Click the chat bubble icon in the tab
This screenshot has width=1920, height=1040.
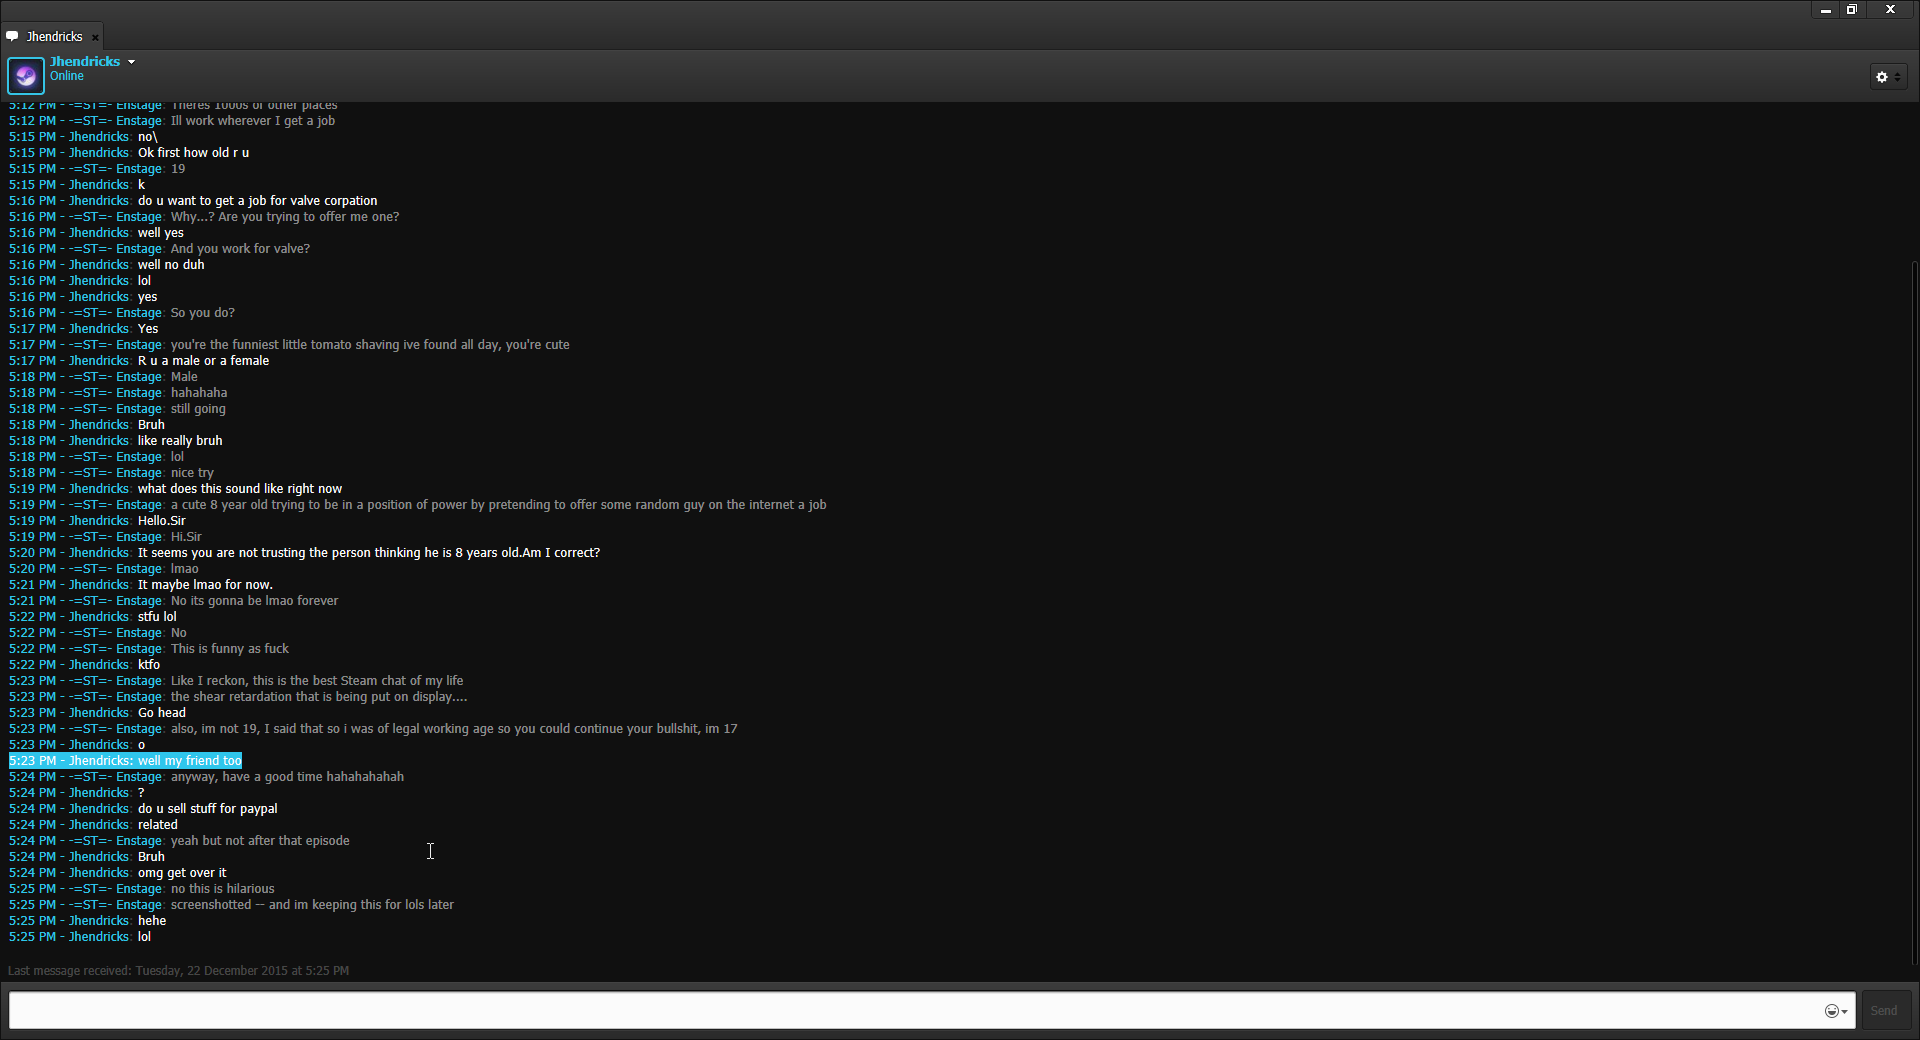pyautogui.click(x=12, y=36)
